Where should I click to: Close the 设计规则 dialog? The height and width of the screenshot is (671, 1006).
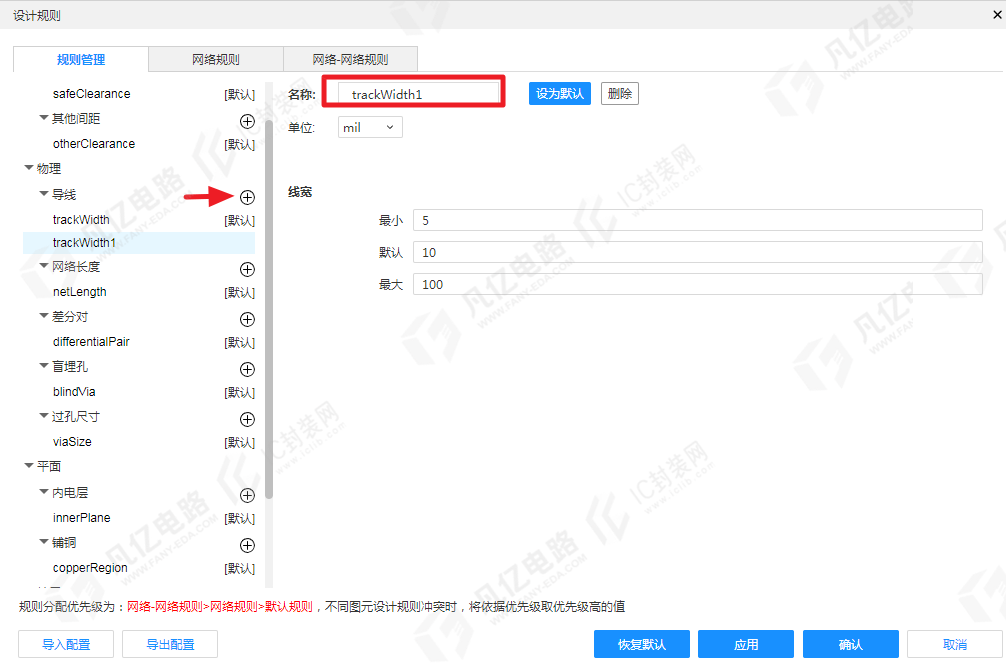tap(998, 14)
